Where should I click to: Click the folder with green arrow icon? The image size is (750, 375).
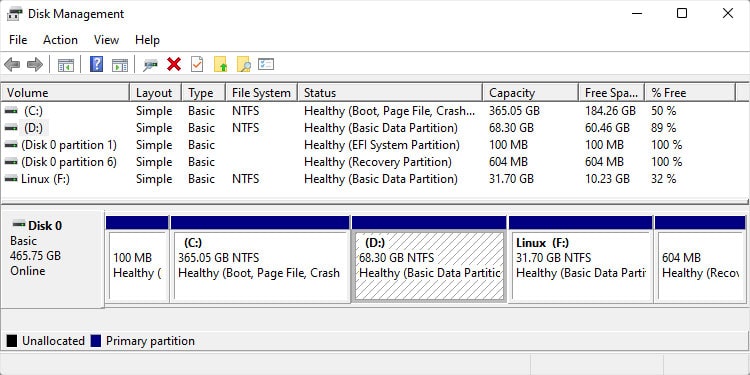(221, 64)
